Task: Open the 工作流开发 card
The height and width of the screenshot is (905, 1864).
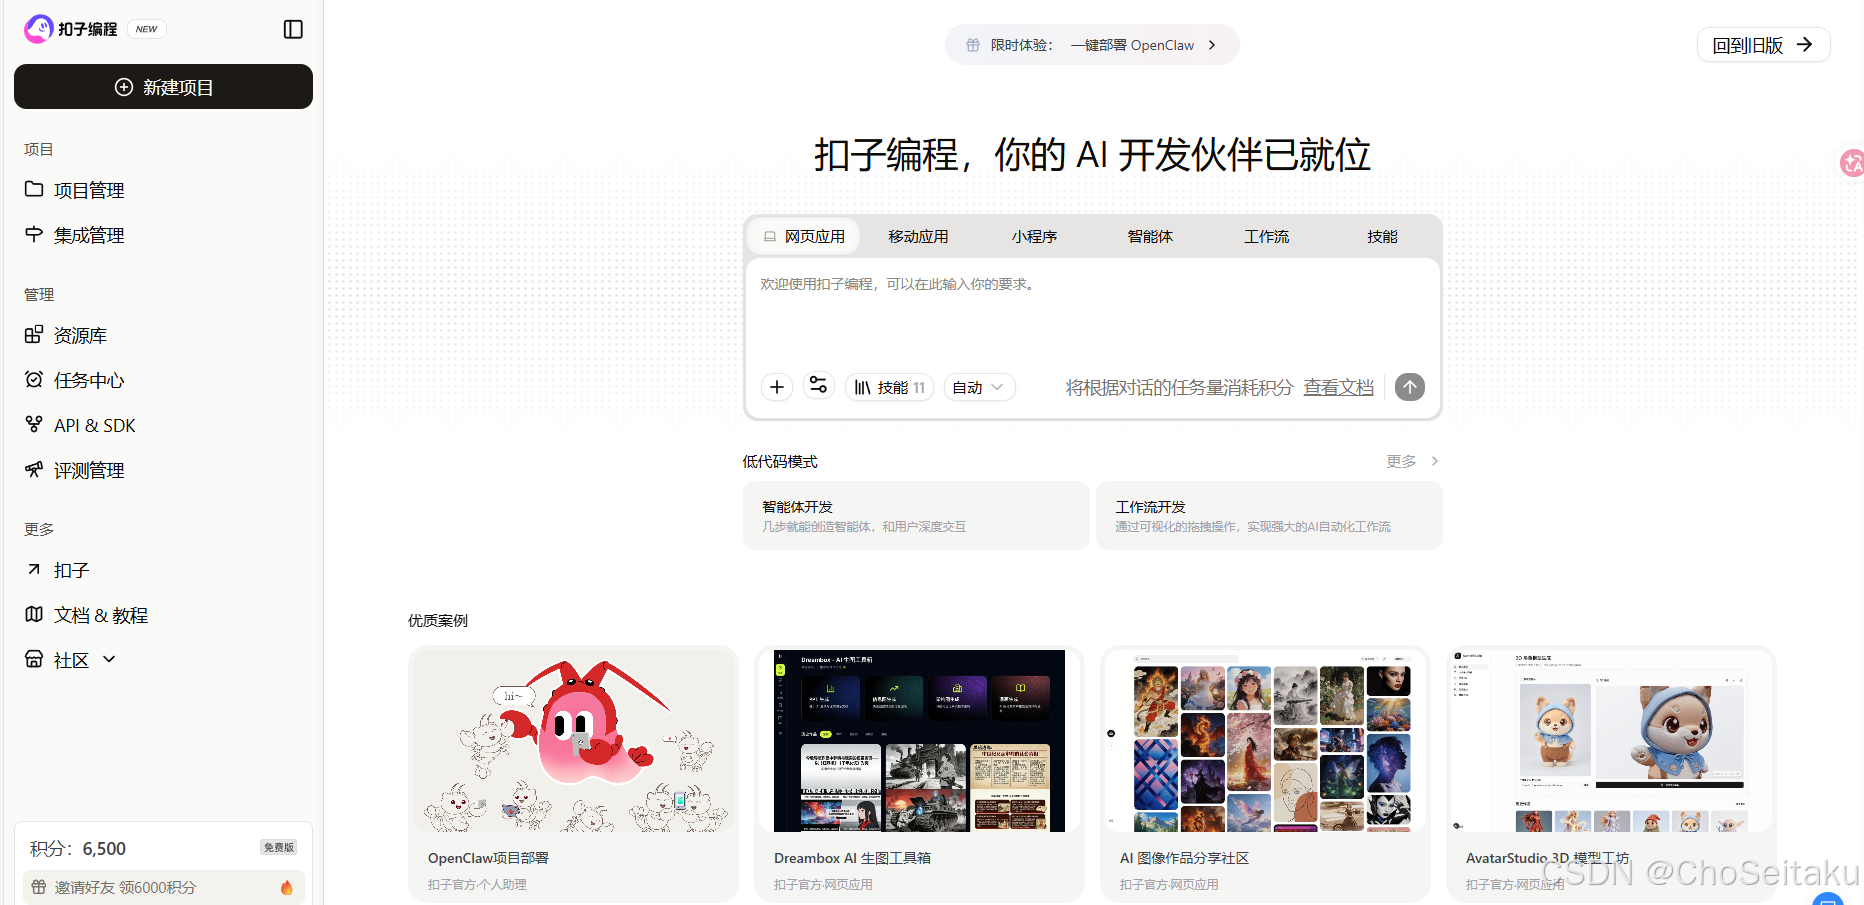Action: pyautogui.click(x=1269, y=516)
